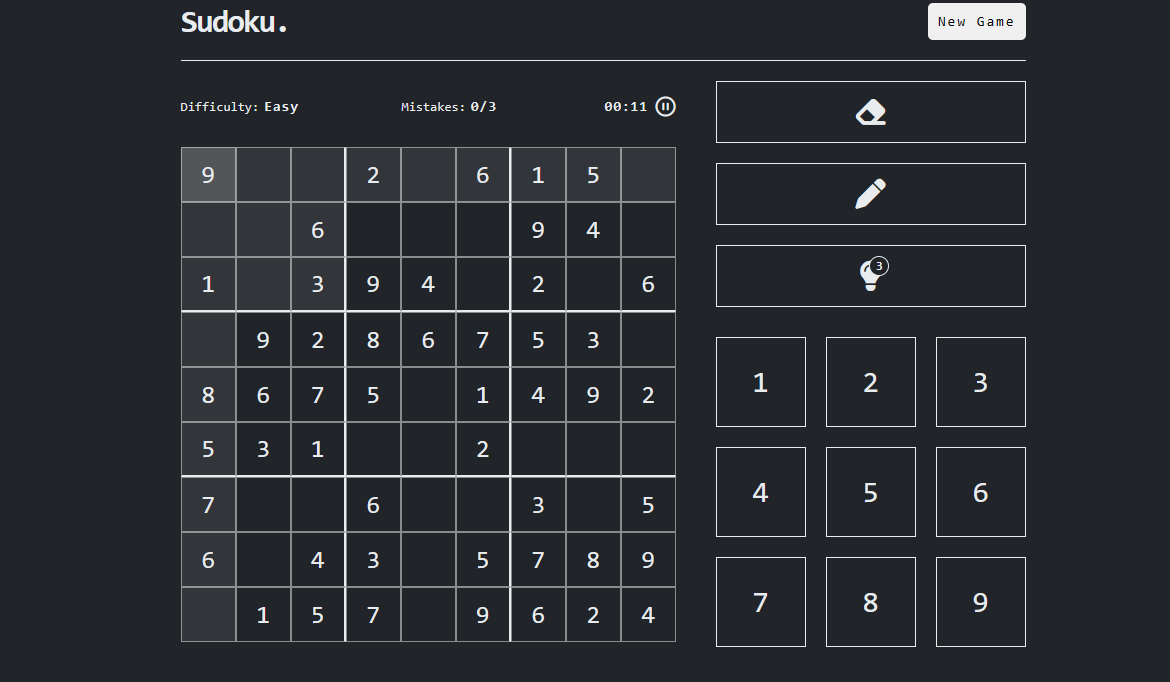
Task: Click the Easy difficulty label
Action: tap(280, 106)
